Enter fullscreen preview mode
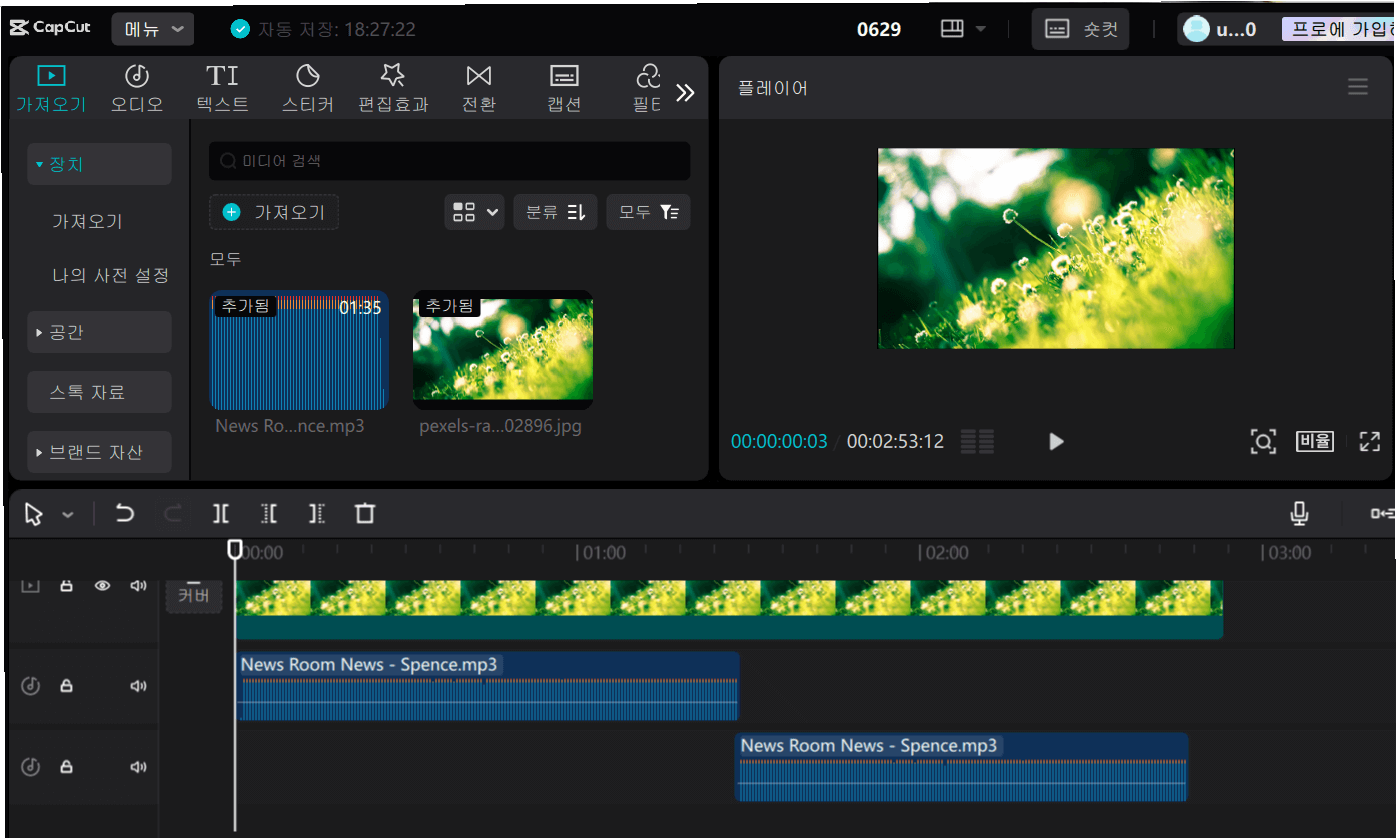This screenshot has height=839, width=1397. (x=1370, y=441)
